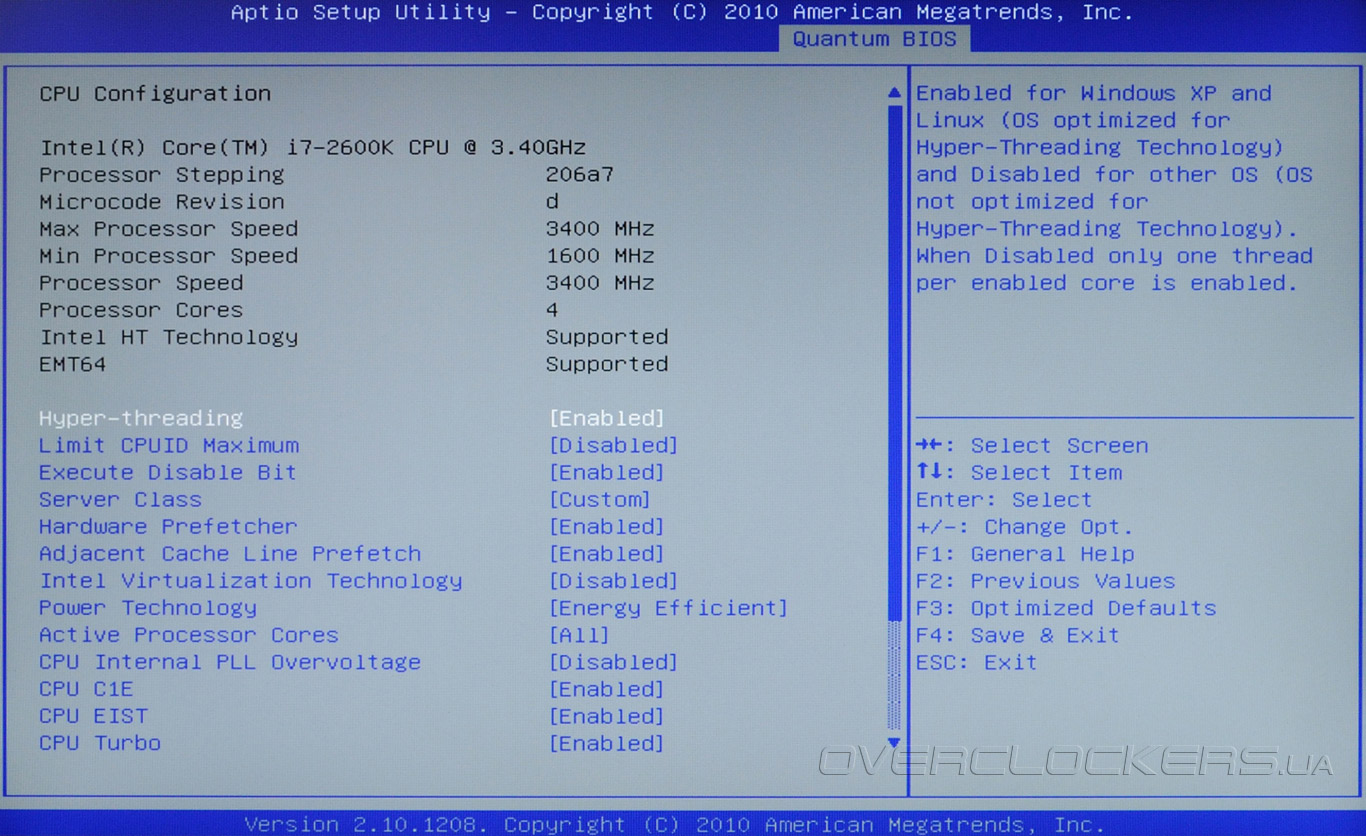Change the Hyper-threading [Enabled] value
This screenshot has height=836, width=1366.
pyautogui.click(x=607, y=418)
